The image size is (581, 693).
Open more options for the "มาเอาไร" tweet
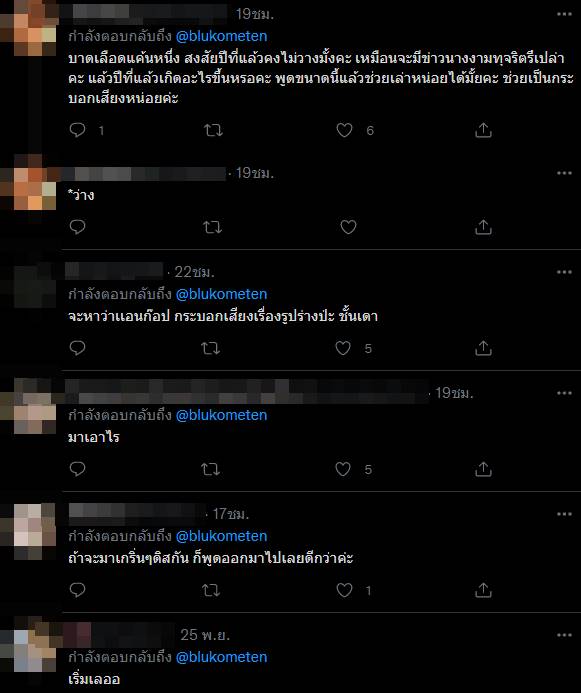click(564, 393)
